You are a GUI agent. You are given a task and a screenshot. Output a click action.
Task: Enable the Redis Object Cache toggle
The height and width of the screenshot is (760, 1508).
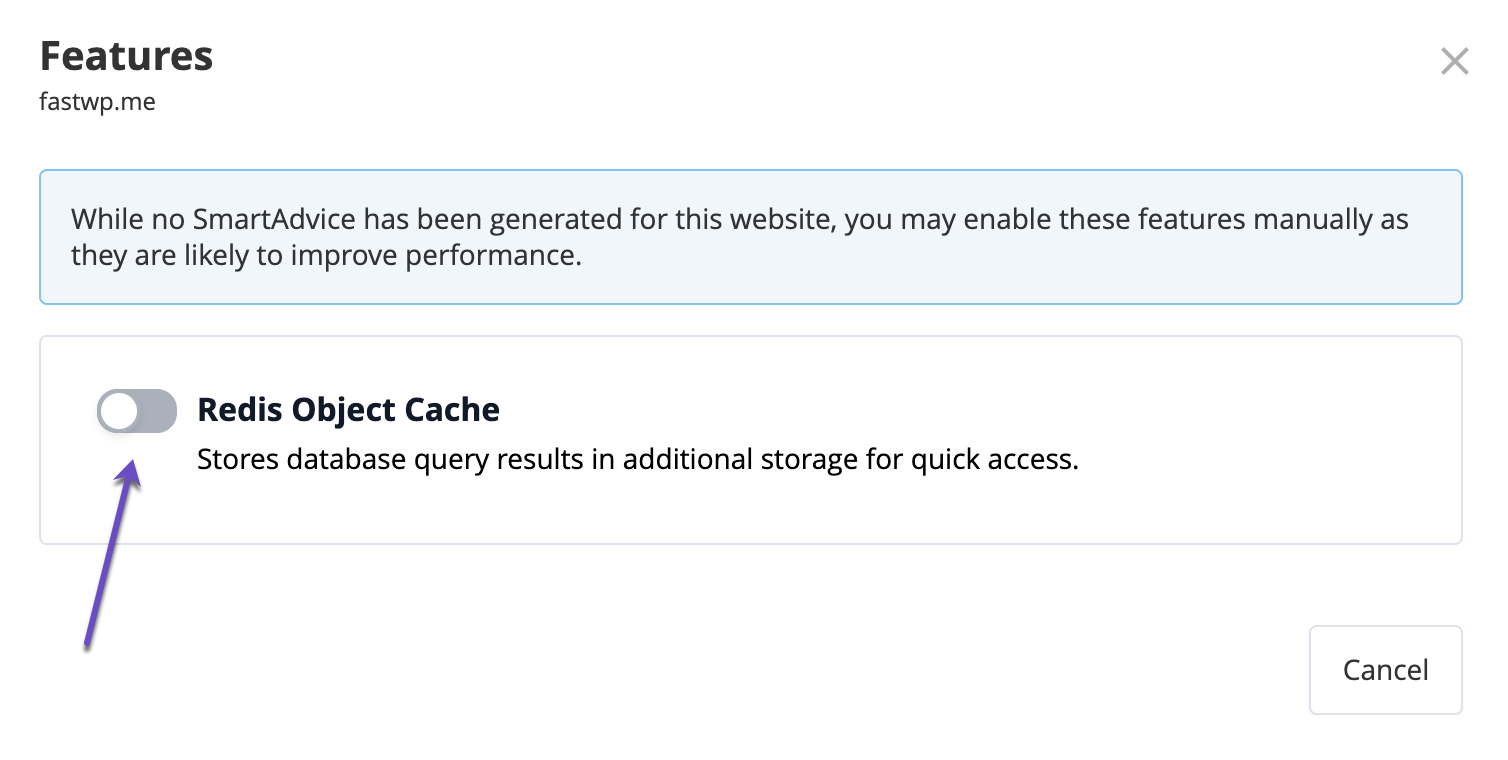[137, 411]
